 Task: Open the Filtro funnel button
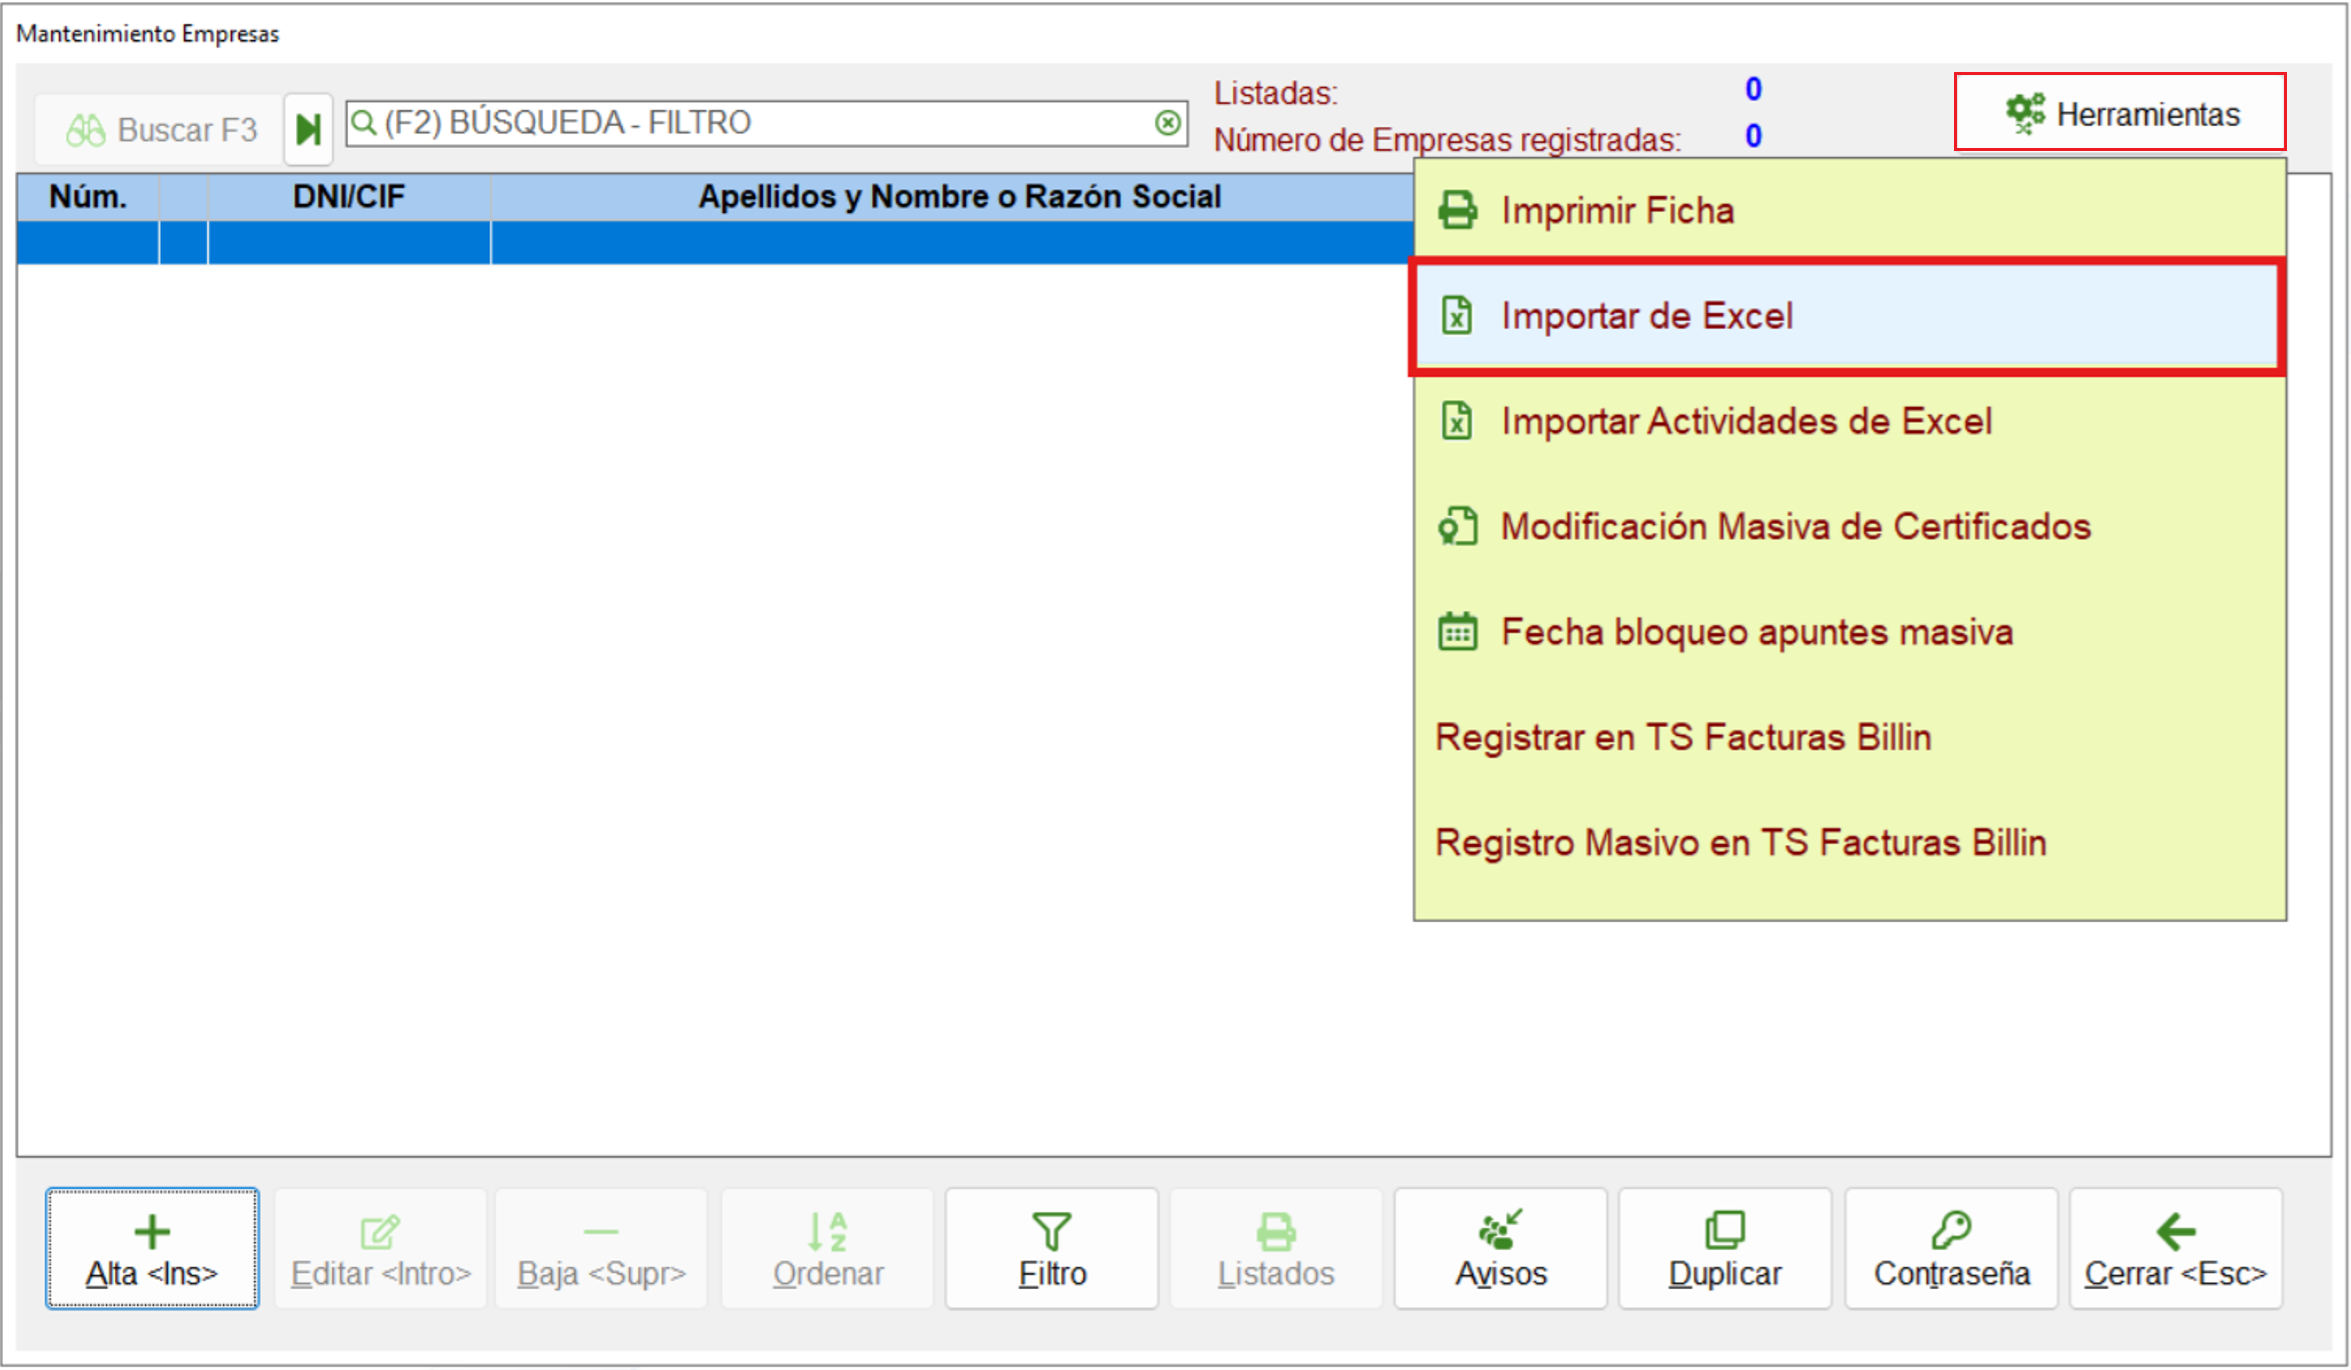(x=1052, y=1248)
